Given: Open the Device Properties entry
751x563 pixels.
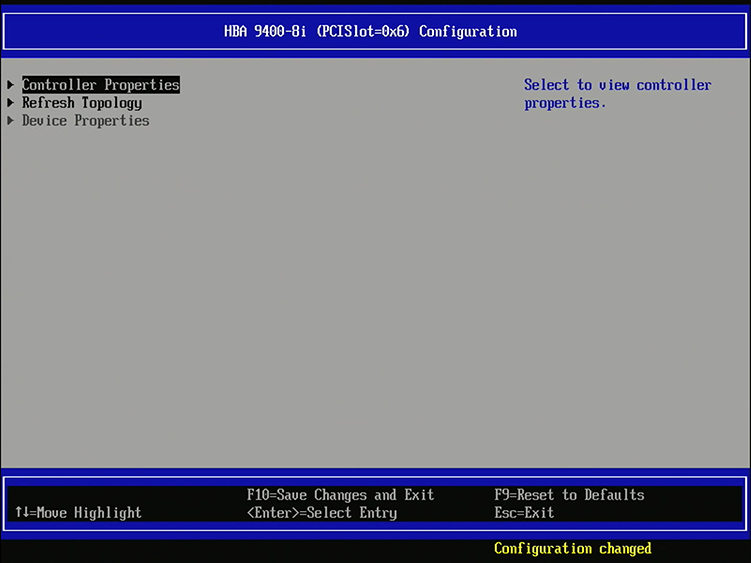Looking at the screenshot, I should (85, 121).
